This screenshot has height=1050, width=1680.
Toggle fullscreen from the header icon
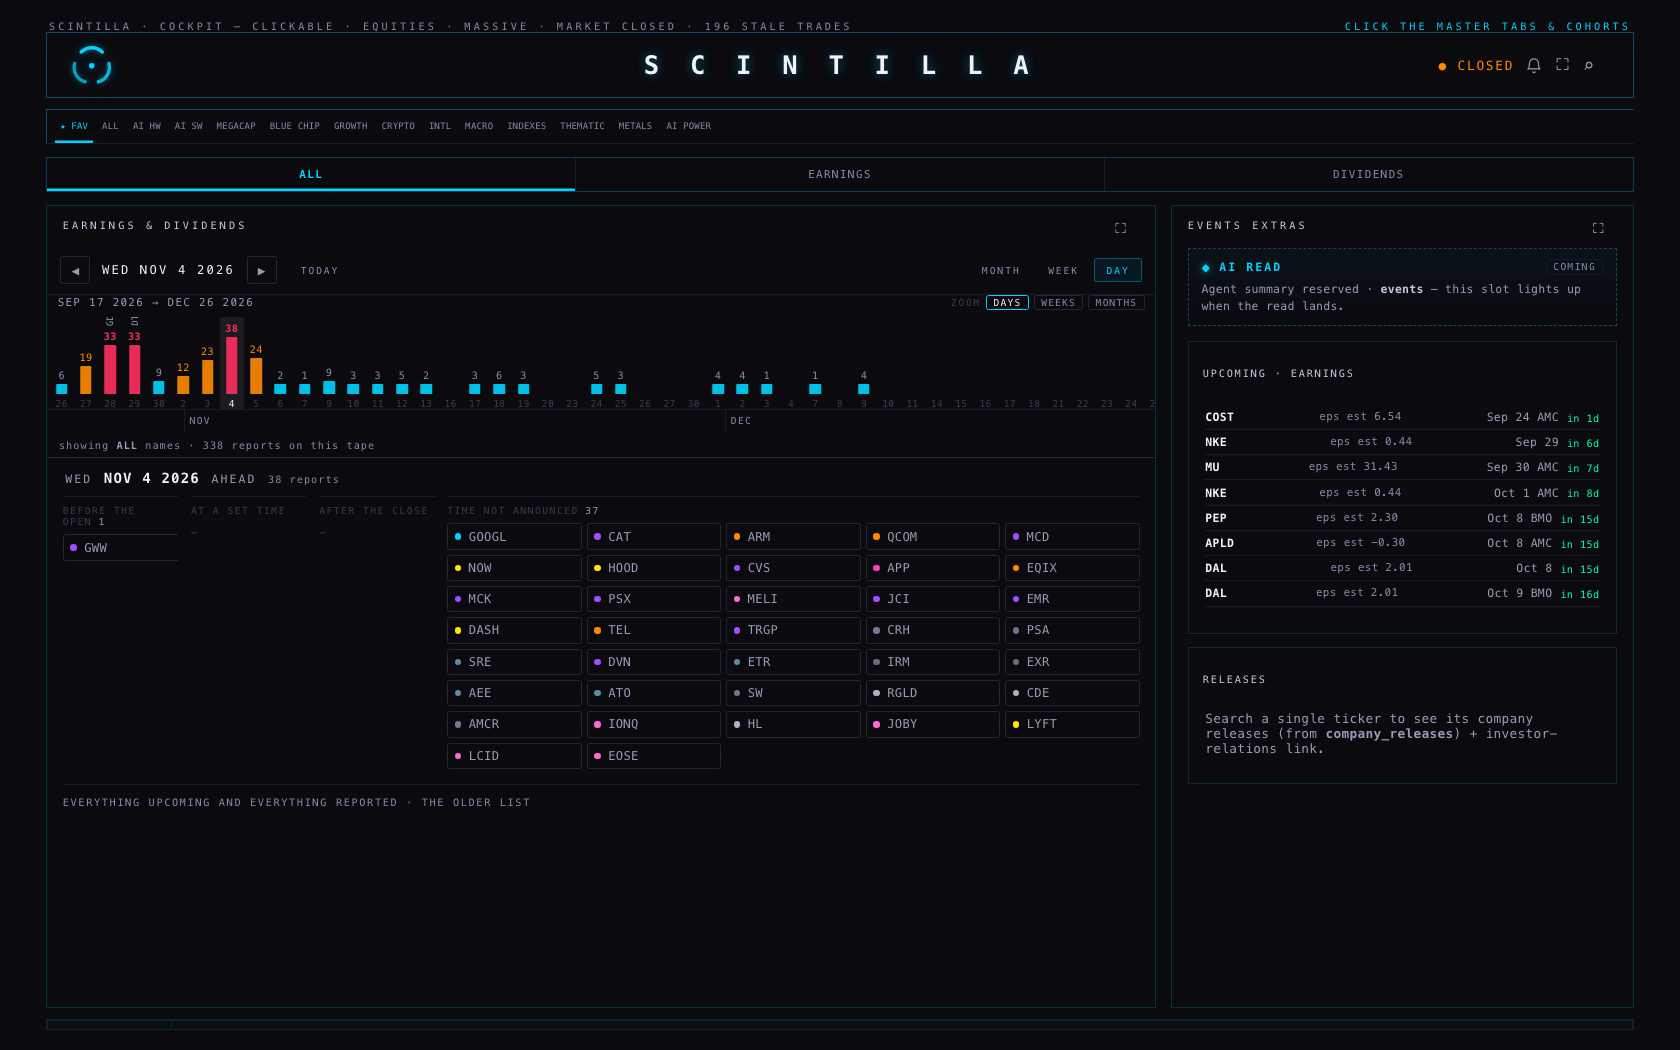(1562, 64)
